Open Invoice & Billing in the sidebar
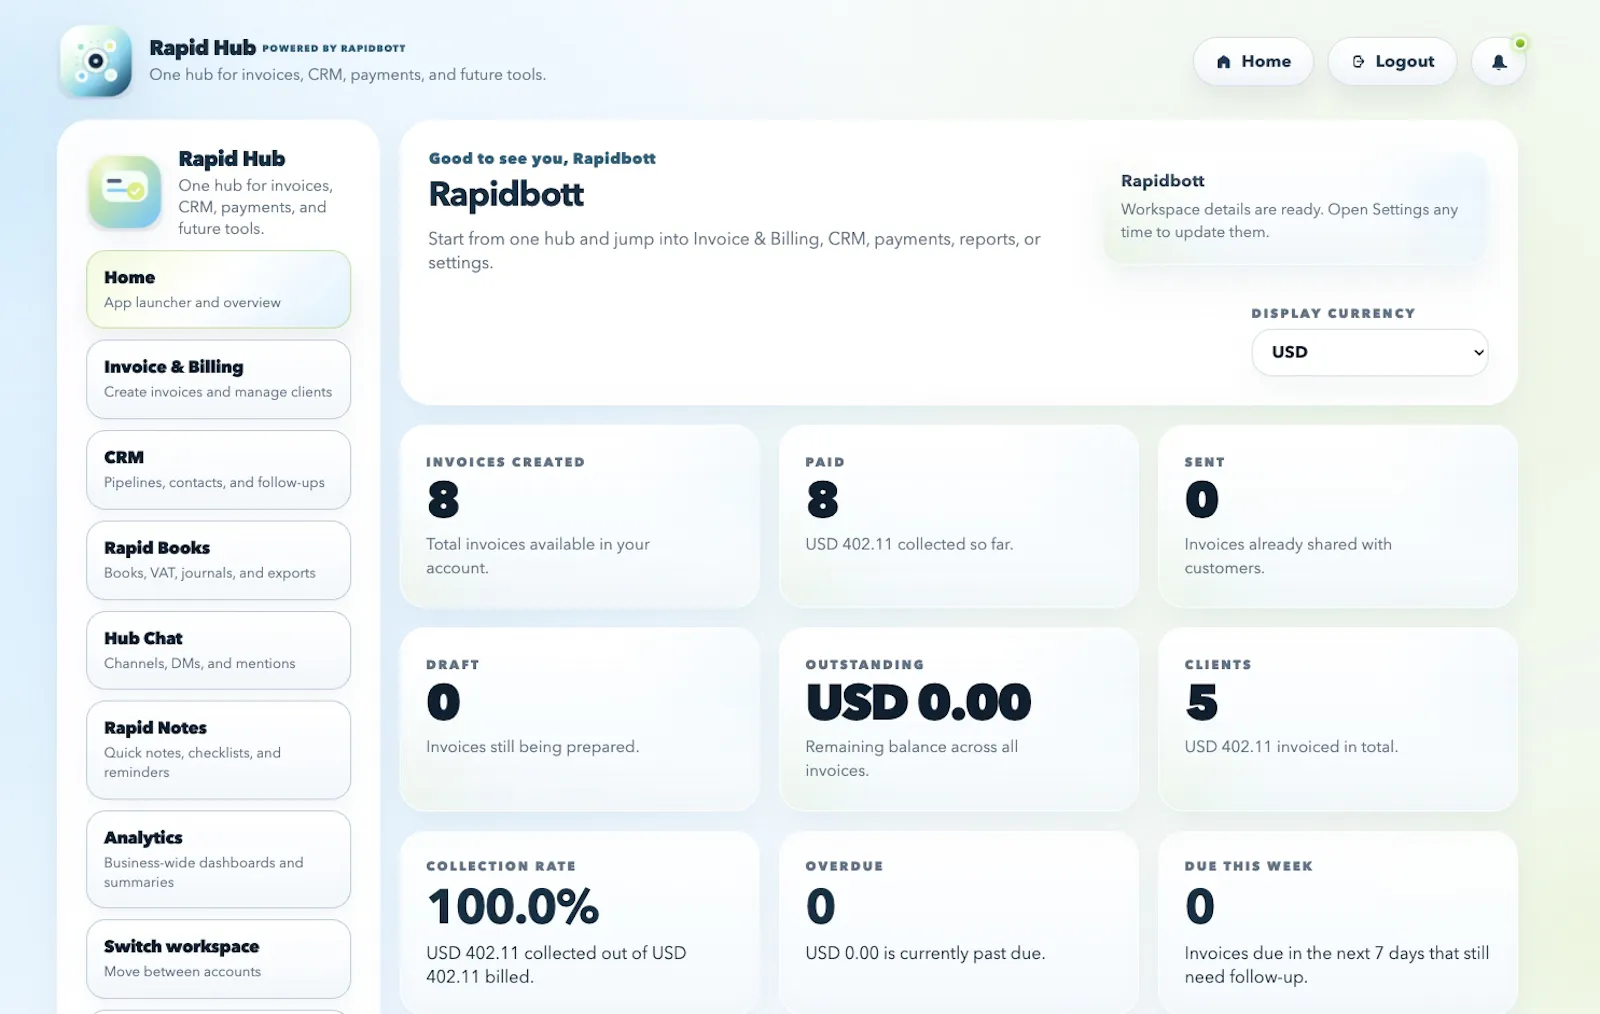The width and height of the screenshot is (1600, 1014). click(218, 379)
